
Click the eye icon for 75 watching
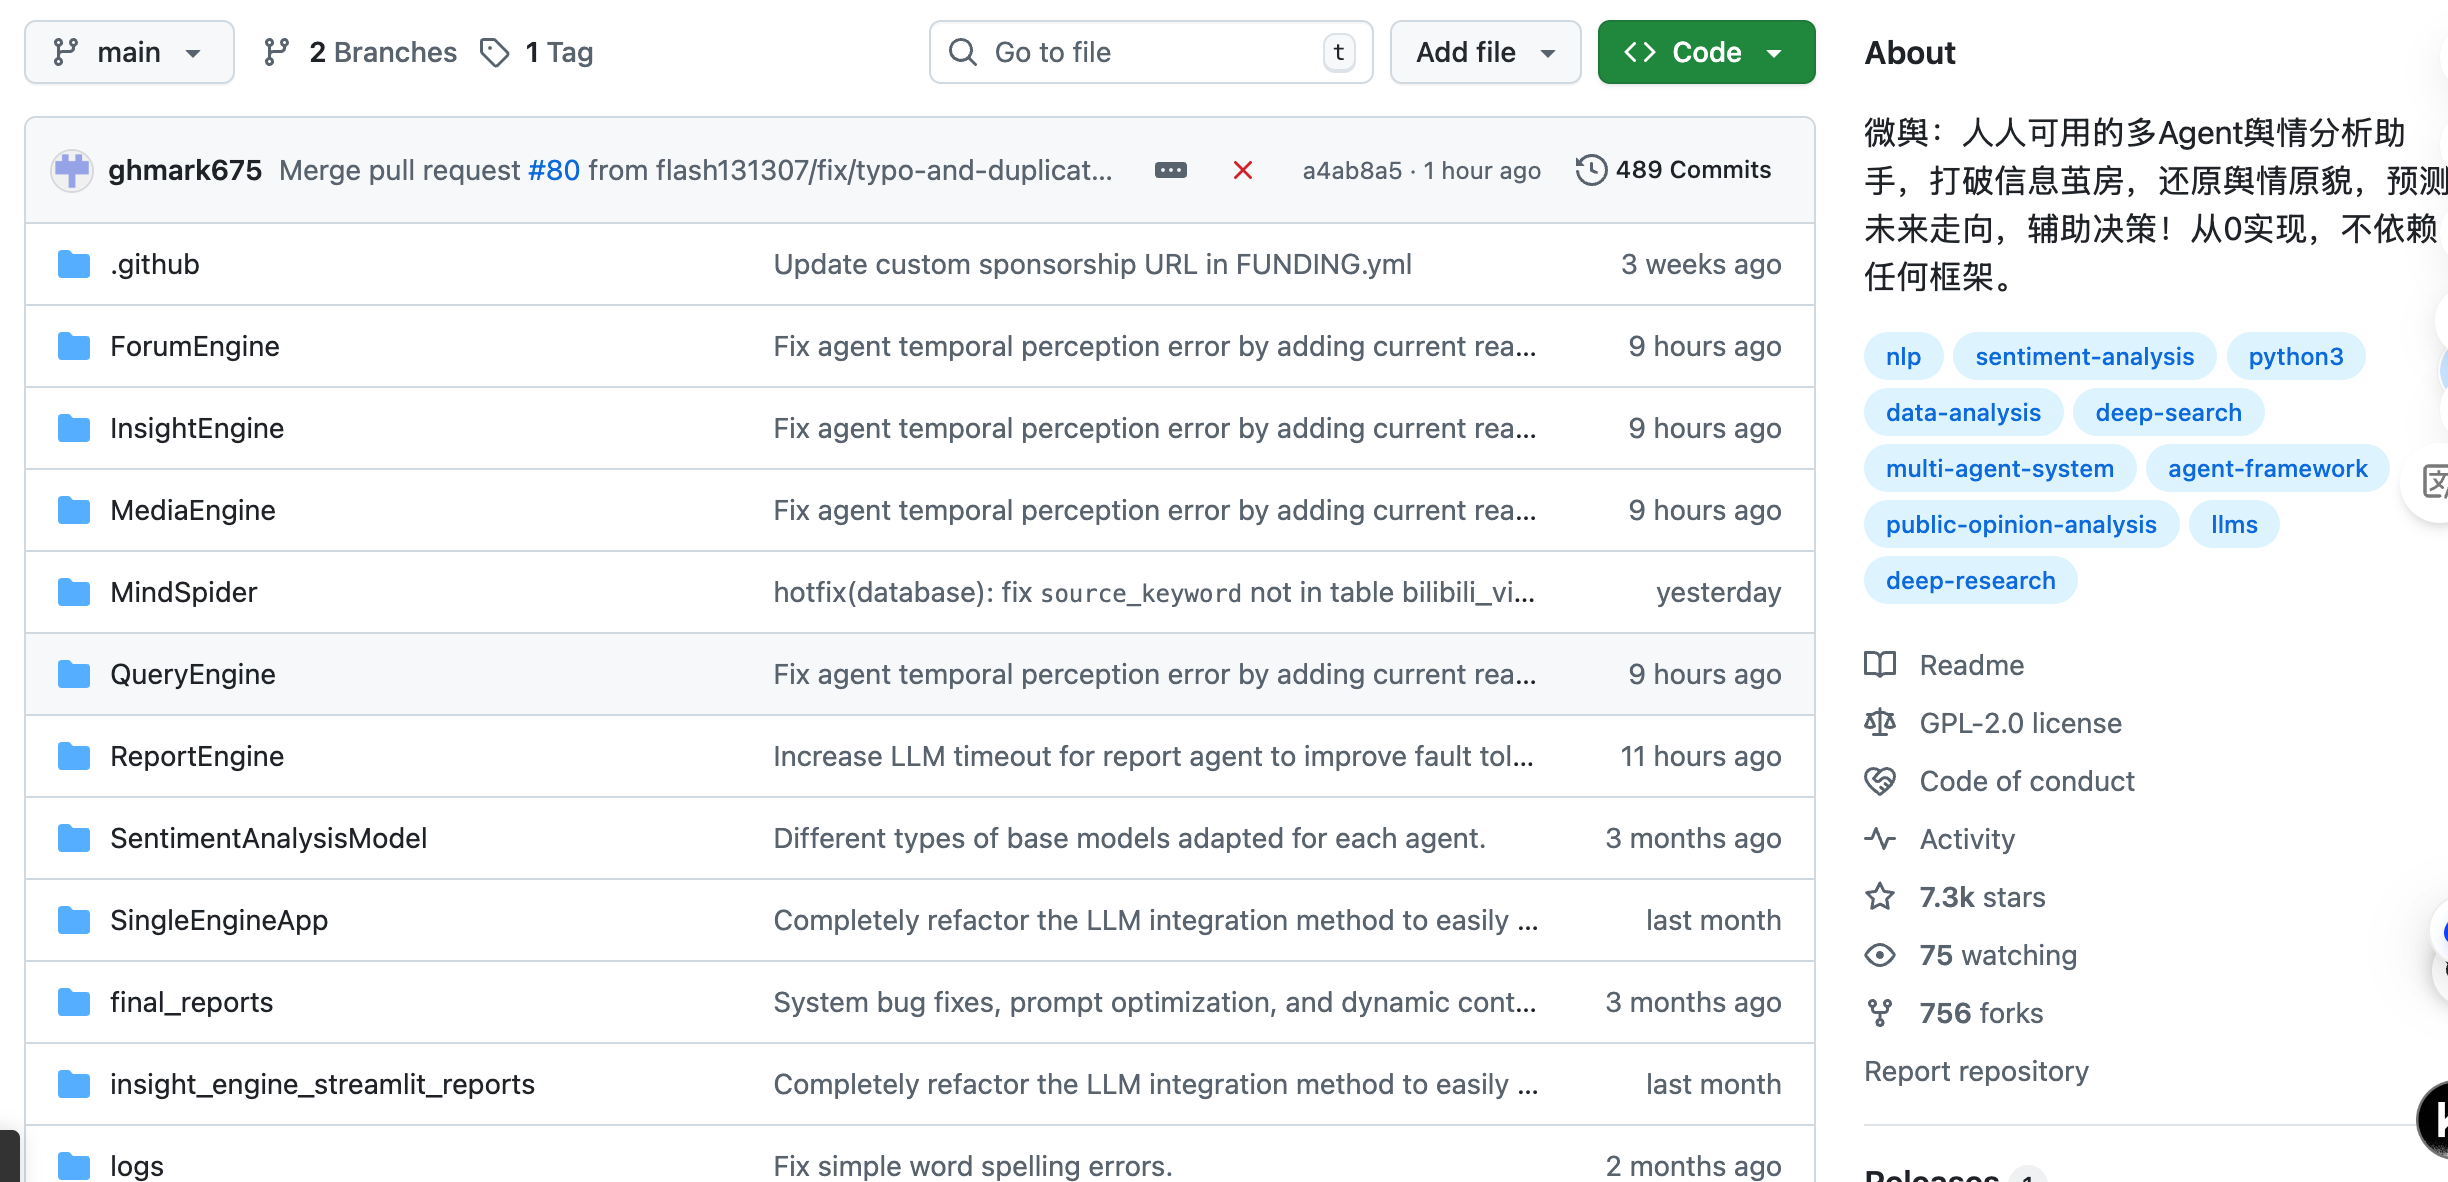(1880, 955)
